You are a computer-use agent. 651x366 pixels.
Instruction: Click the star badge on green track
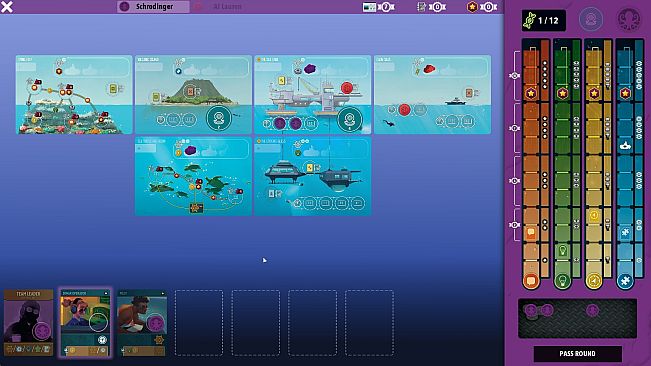tap(563, 93)
